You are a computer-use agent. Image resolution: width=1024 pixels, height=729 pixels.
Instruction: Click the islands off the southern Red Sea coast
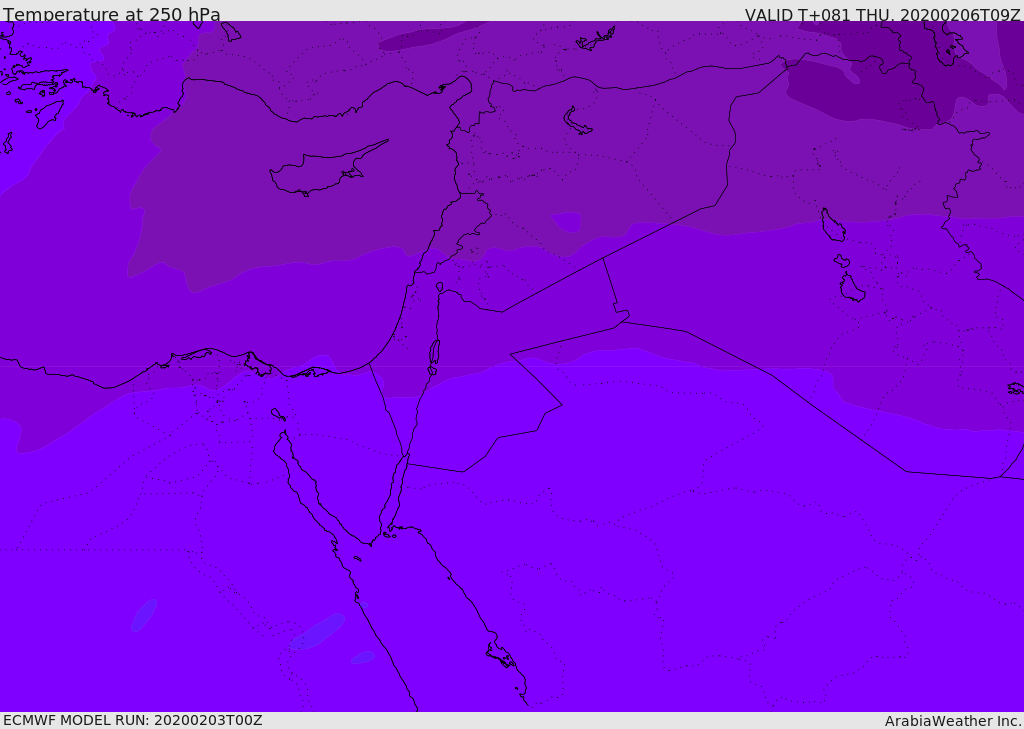point(500,656)
